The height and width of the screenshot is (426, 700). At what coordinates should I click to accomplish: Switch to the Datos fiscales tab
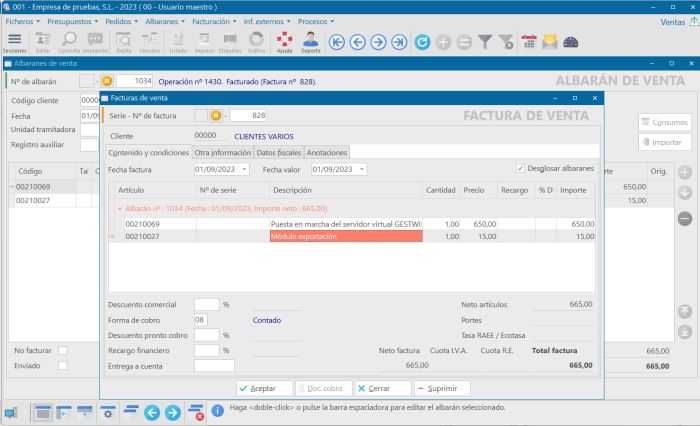(x=277, y=152)
